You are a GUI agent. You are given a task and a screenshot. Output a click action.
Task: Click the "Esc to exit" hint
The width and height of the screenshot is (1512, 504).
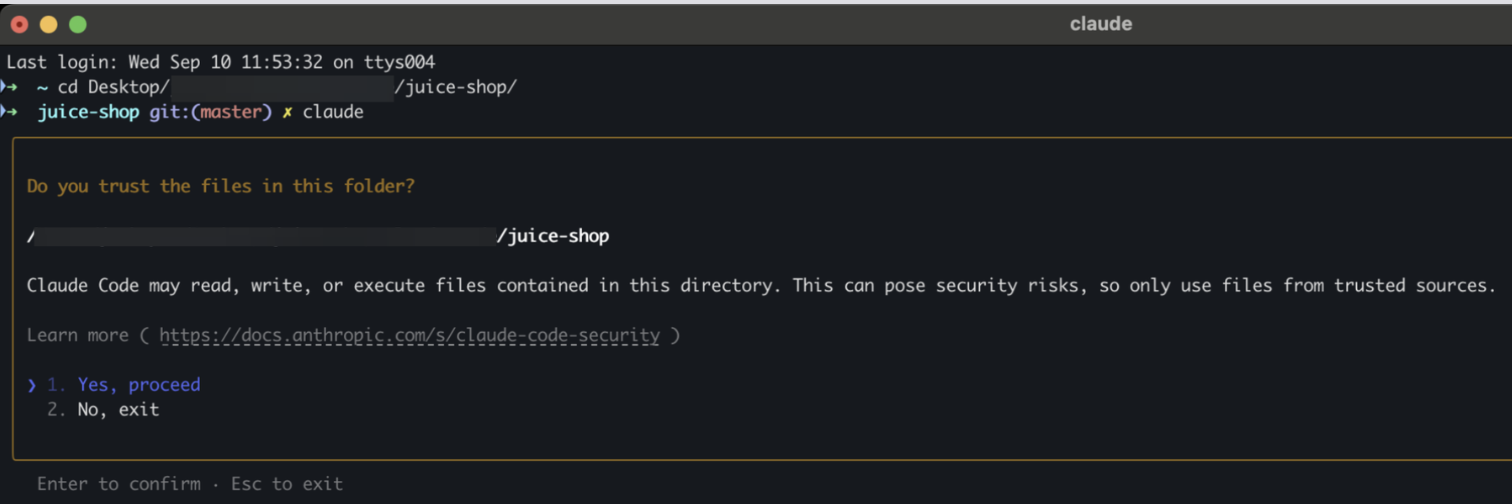(x=287, y=484)
